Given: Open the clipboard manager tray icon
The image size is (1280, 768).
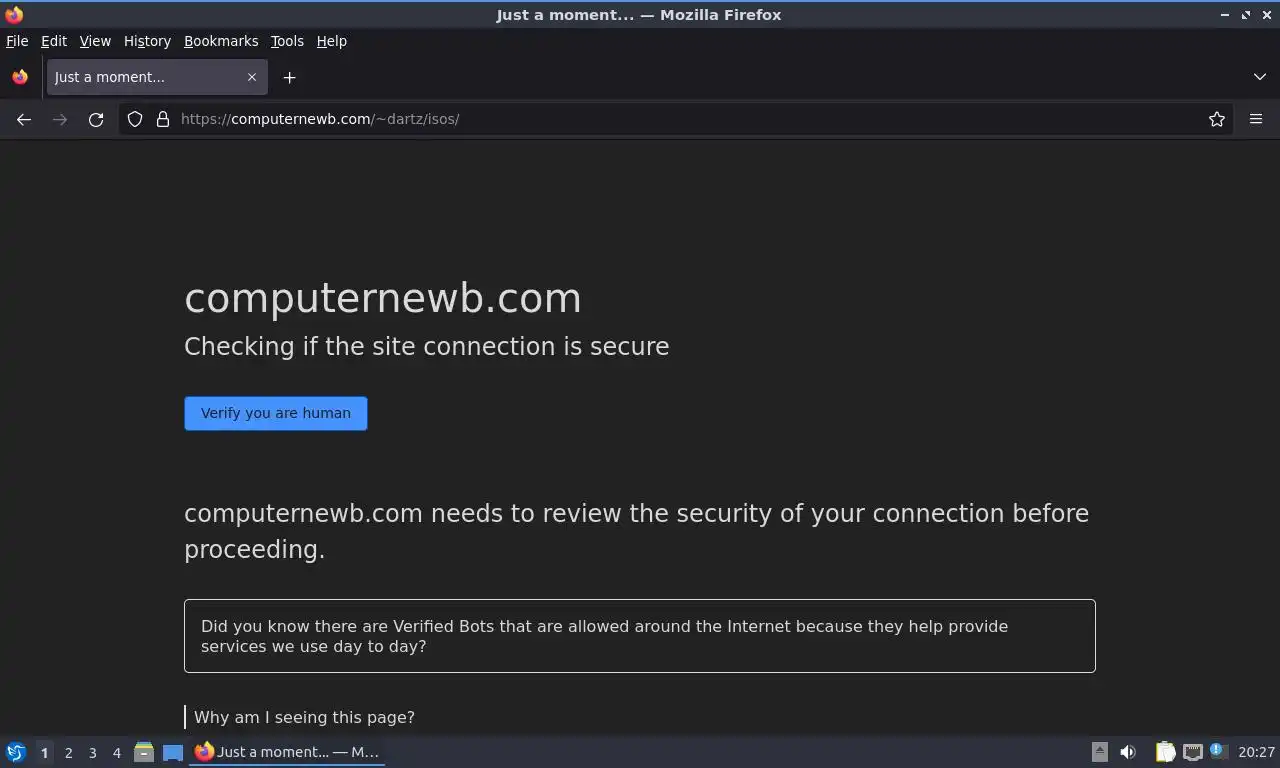Looking at the screenshot, I should pos(1165,752).
